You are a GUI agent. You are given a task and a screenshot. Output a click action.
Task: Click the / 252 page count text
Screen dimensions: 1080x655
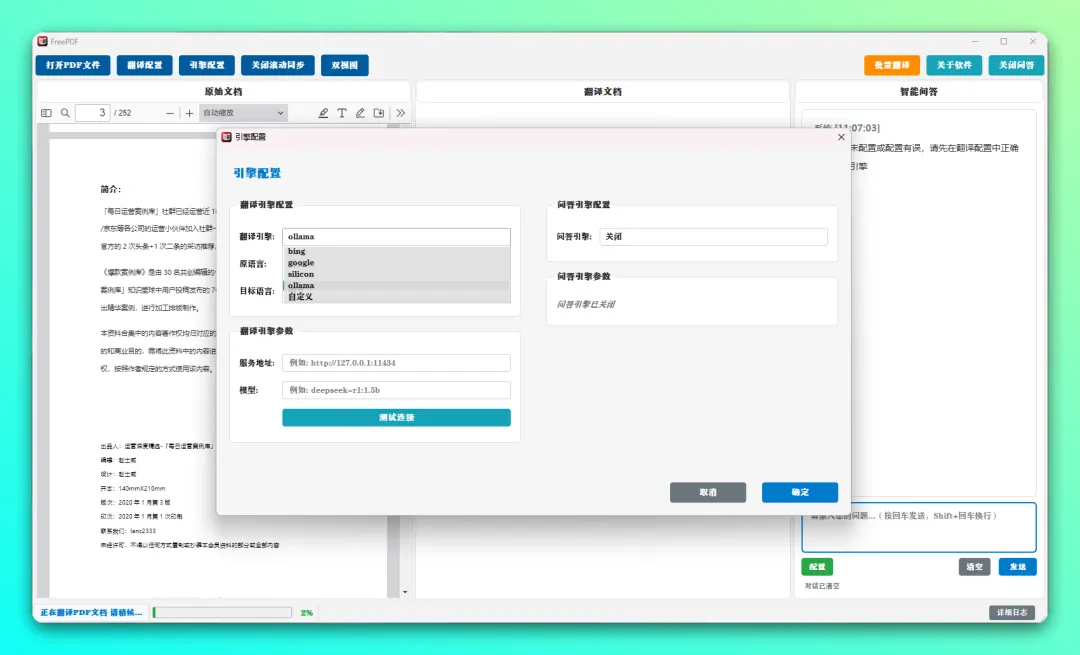point(123,113)
